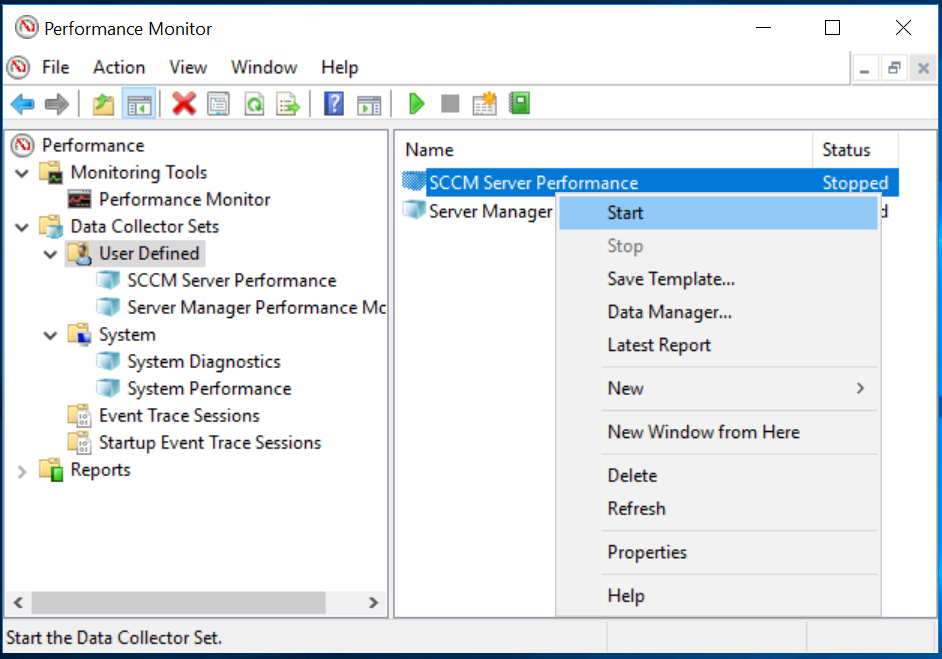Click the tree pane's horizontal scrollbar thumb
This screenshot has width=942, height=659.
pyautogui.click(x=178, y=603)
